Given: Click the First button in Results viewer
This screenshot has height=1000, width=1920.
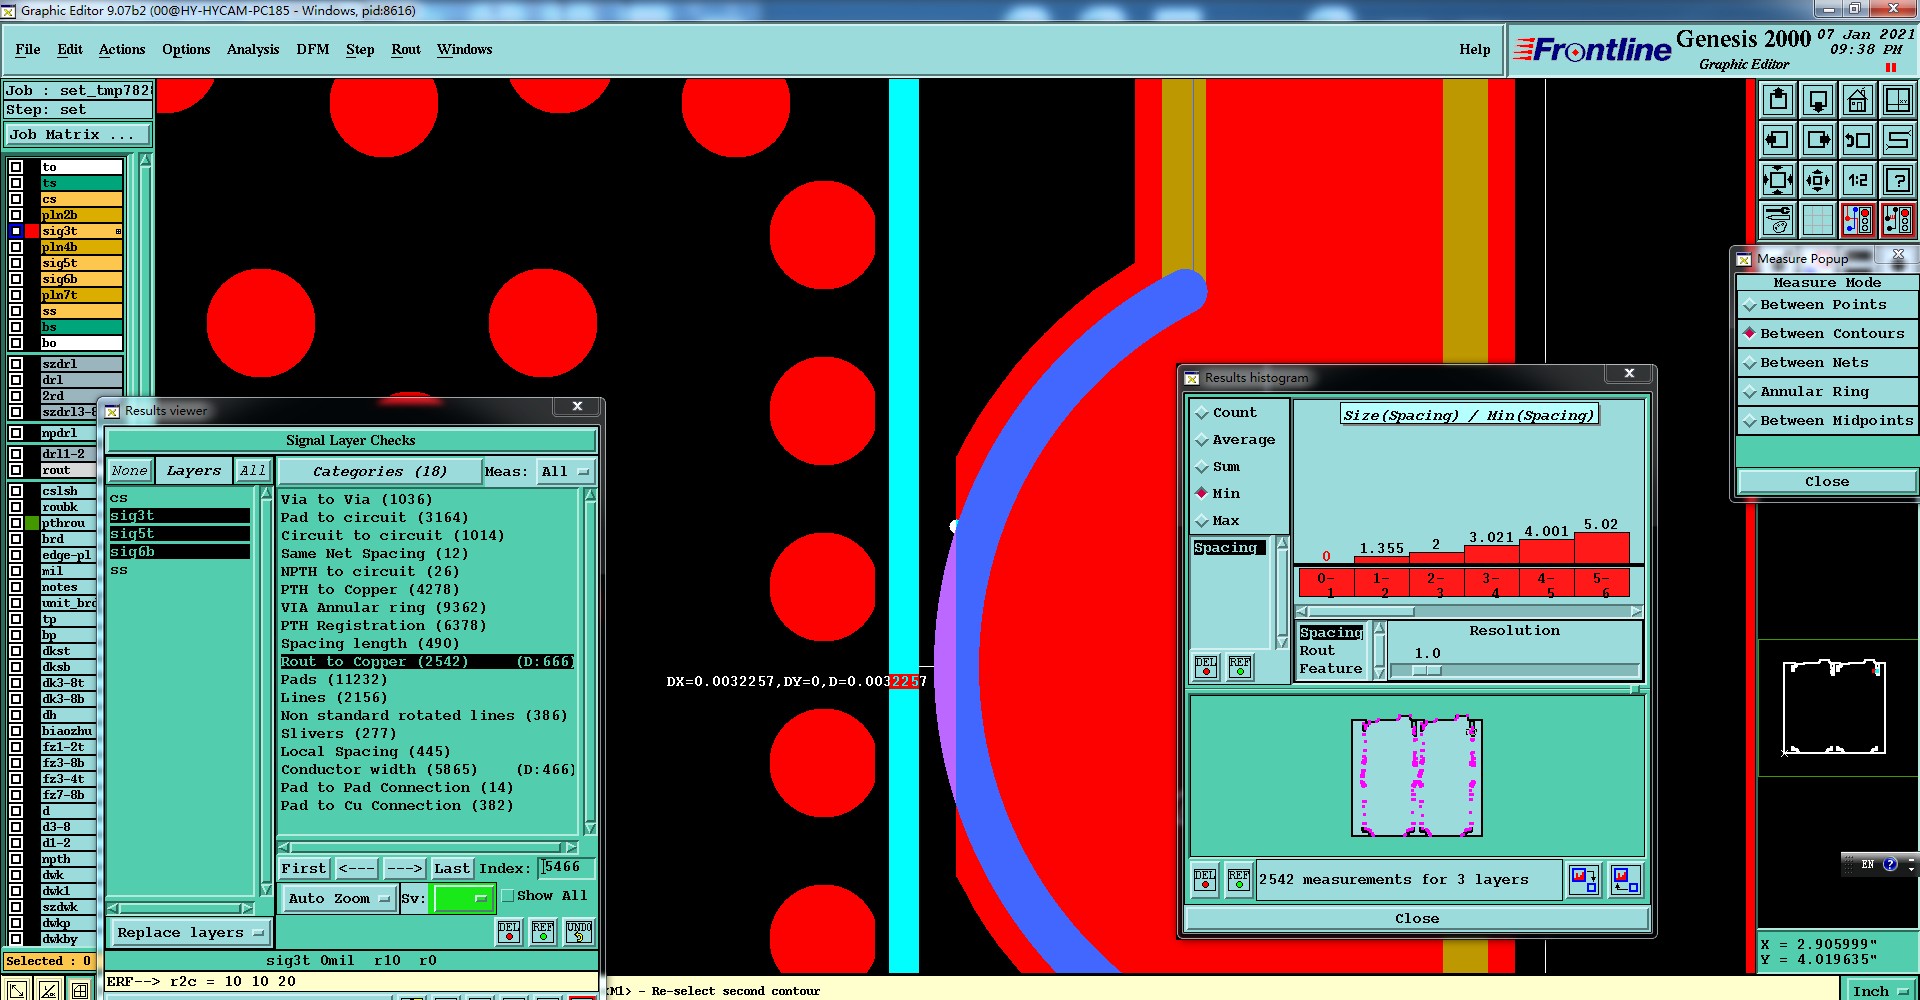Looking at the screenshot, I should (303, 869).
